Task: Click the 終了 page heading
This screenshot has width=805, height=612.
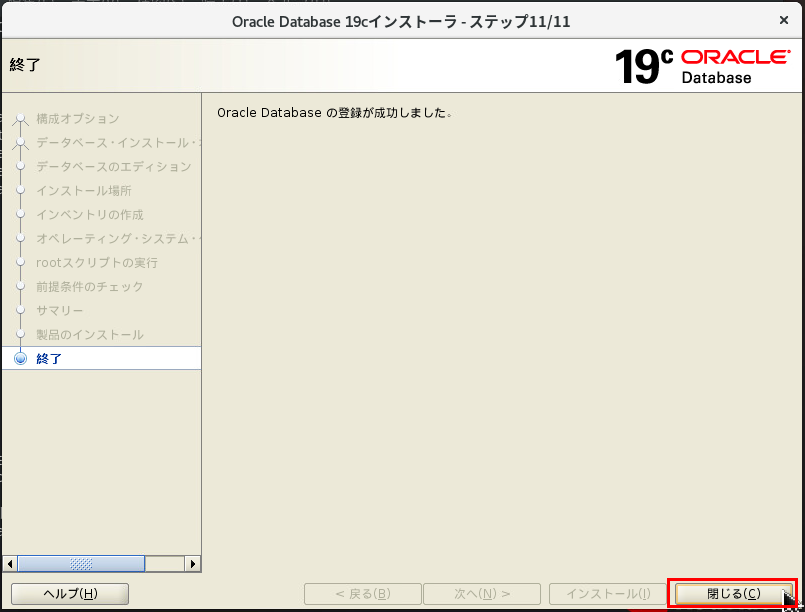Action: point(25,65)
